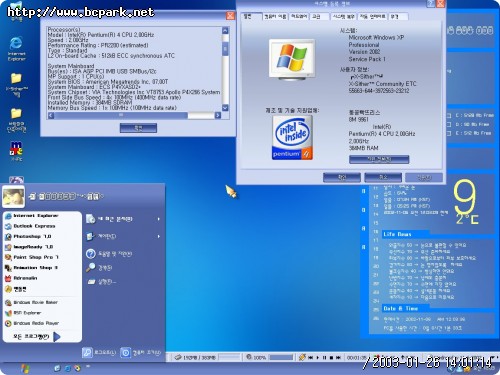Click play in taskbar player
The image size is (500, 375).
click(317, 357)
